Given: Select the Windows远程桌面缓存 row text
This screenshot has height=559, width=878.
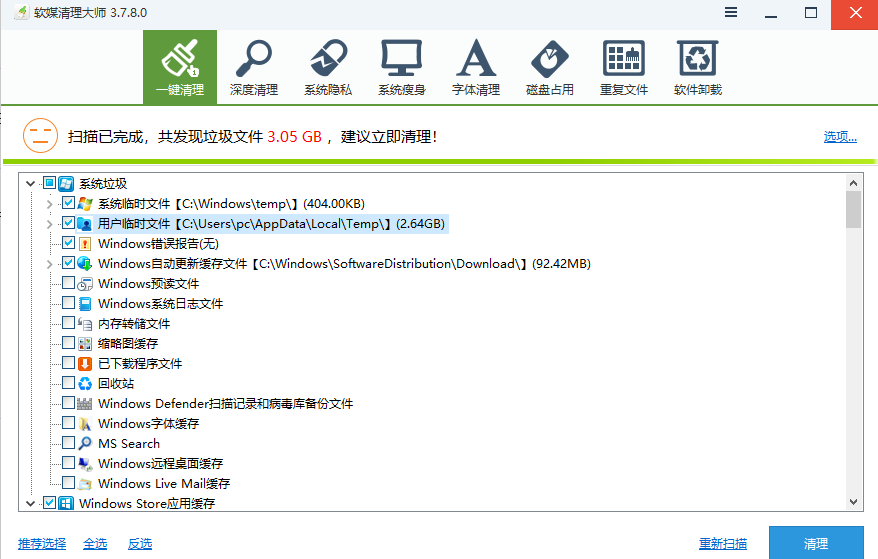Looking at the screenshot, I should pyautogui.click(x=160, y=463).
